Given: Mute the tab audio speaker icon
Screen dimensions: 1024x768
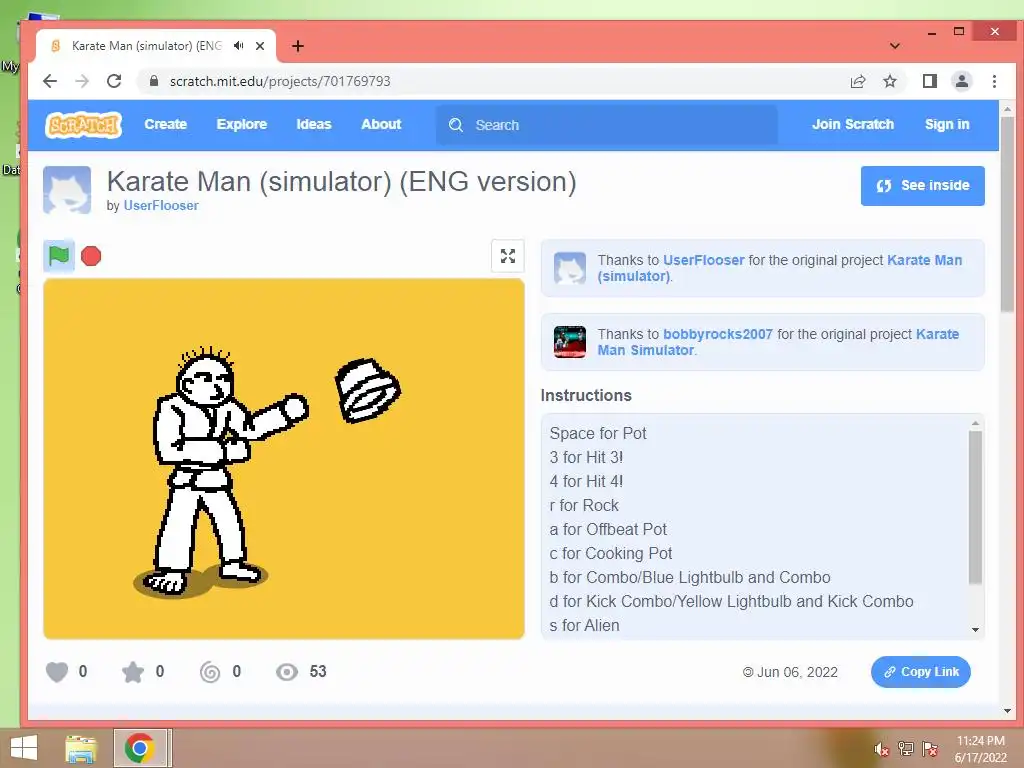Looking at the screenshot, I should (238, 46).
